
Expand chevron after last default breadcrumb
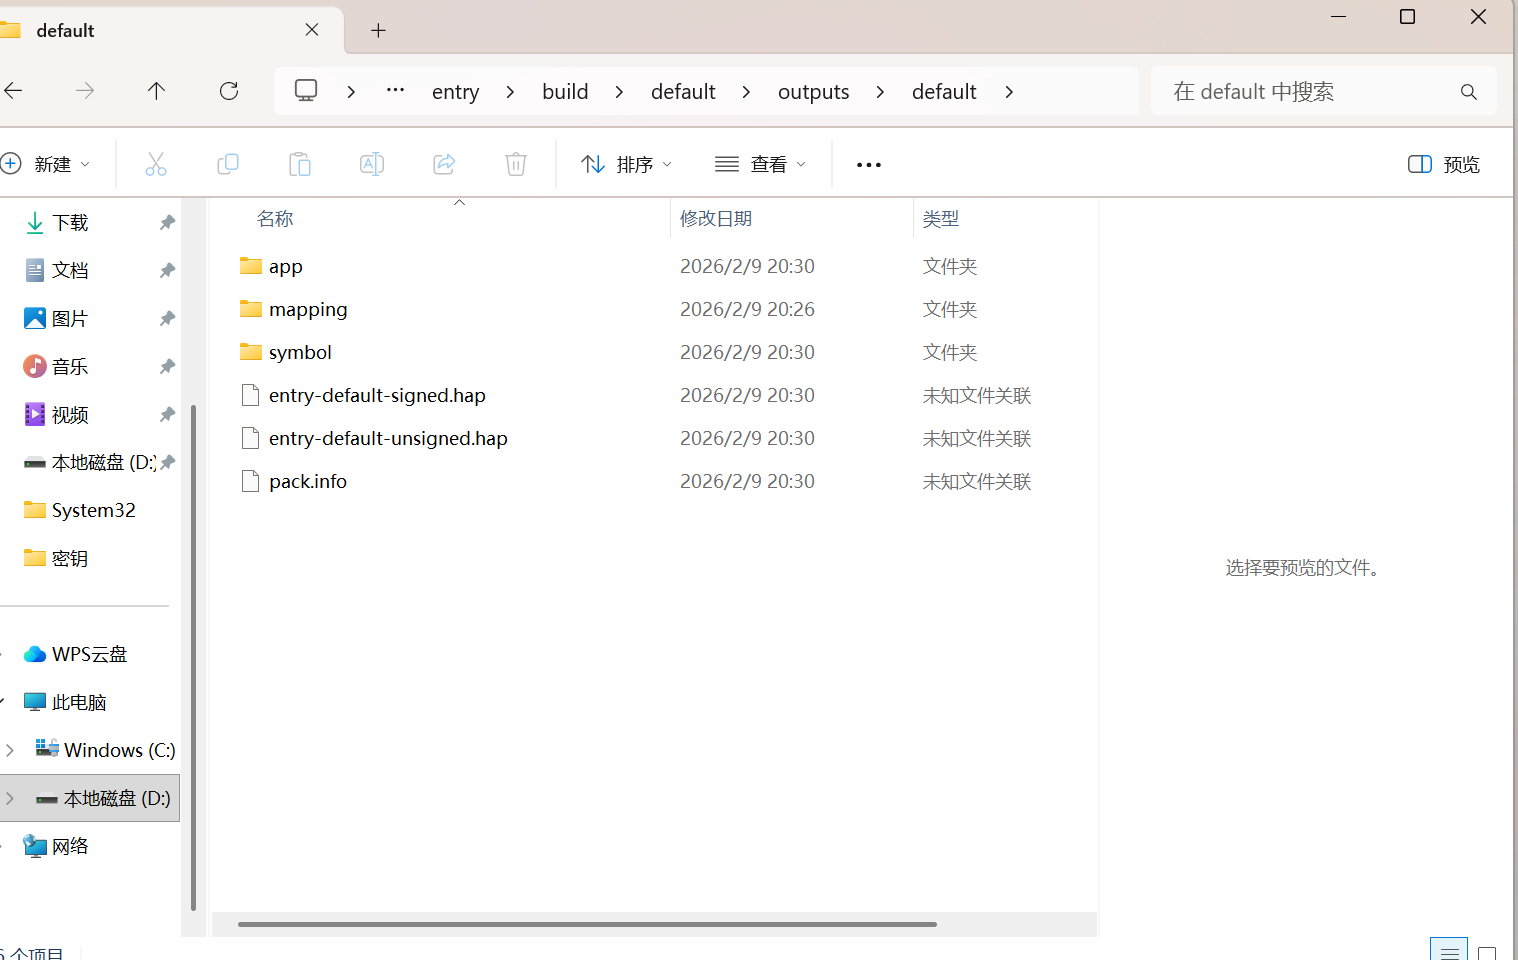tap(1009, 92)
